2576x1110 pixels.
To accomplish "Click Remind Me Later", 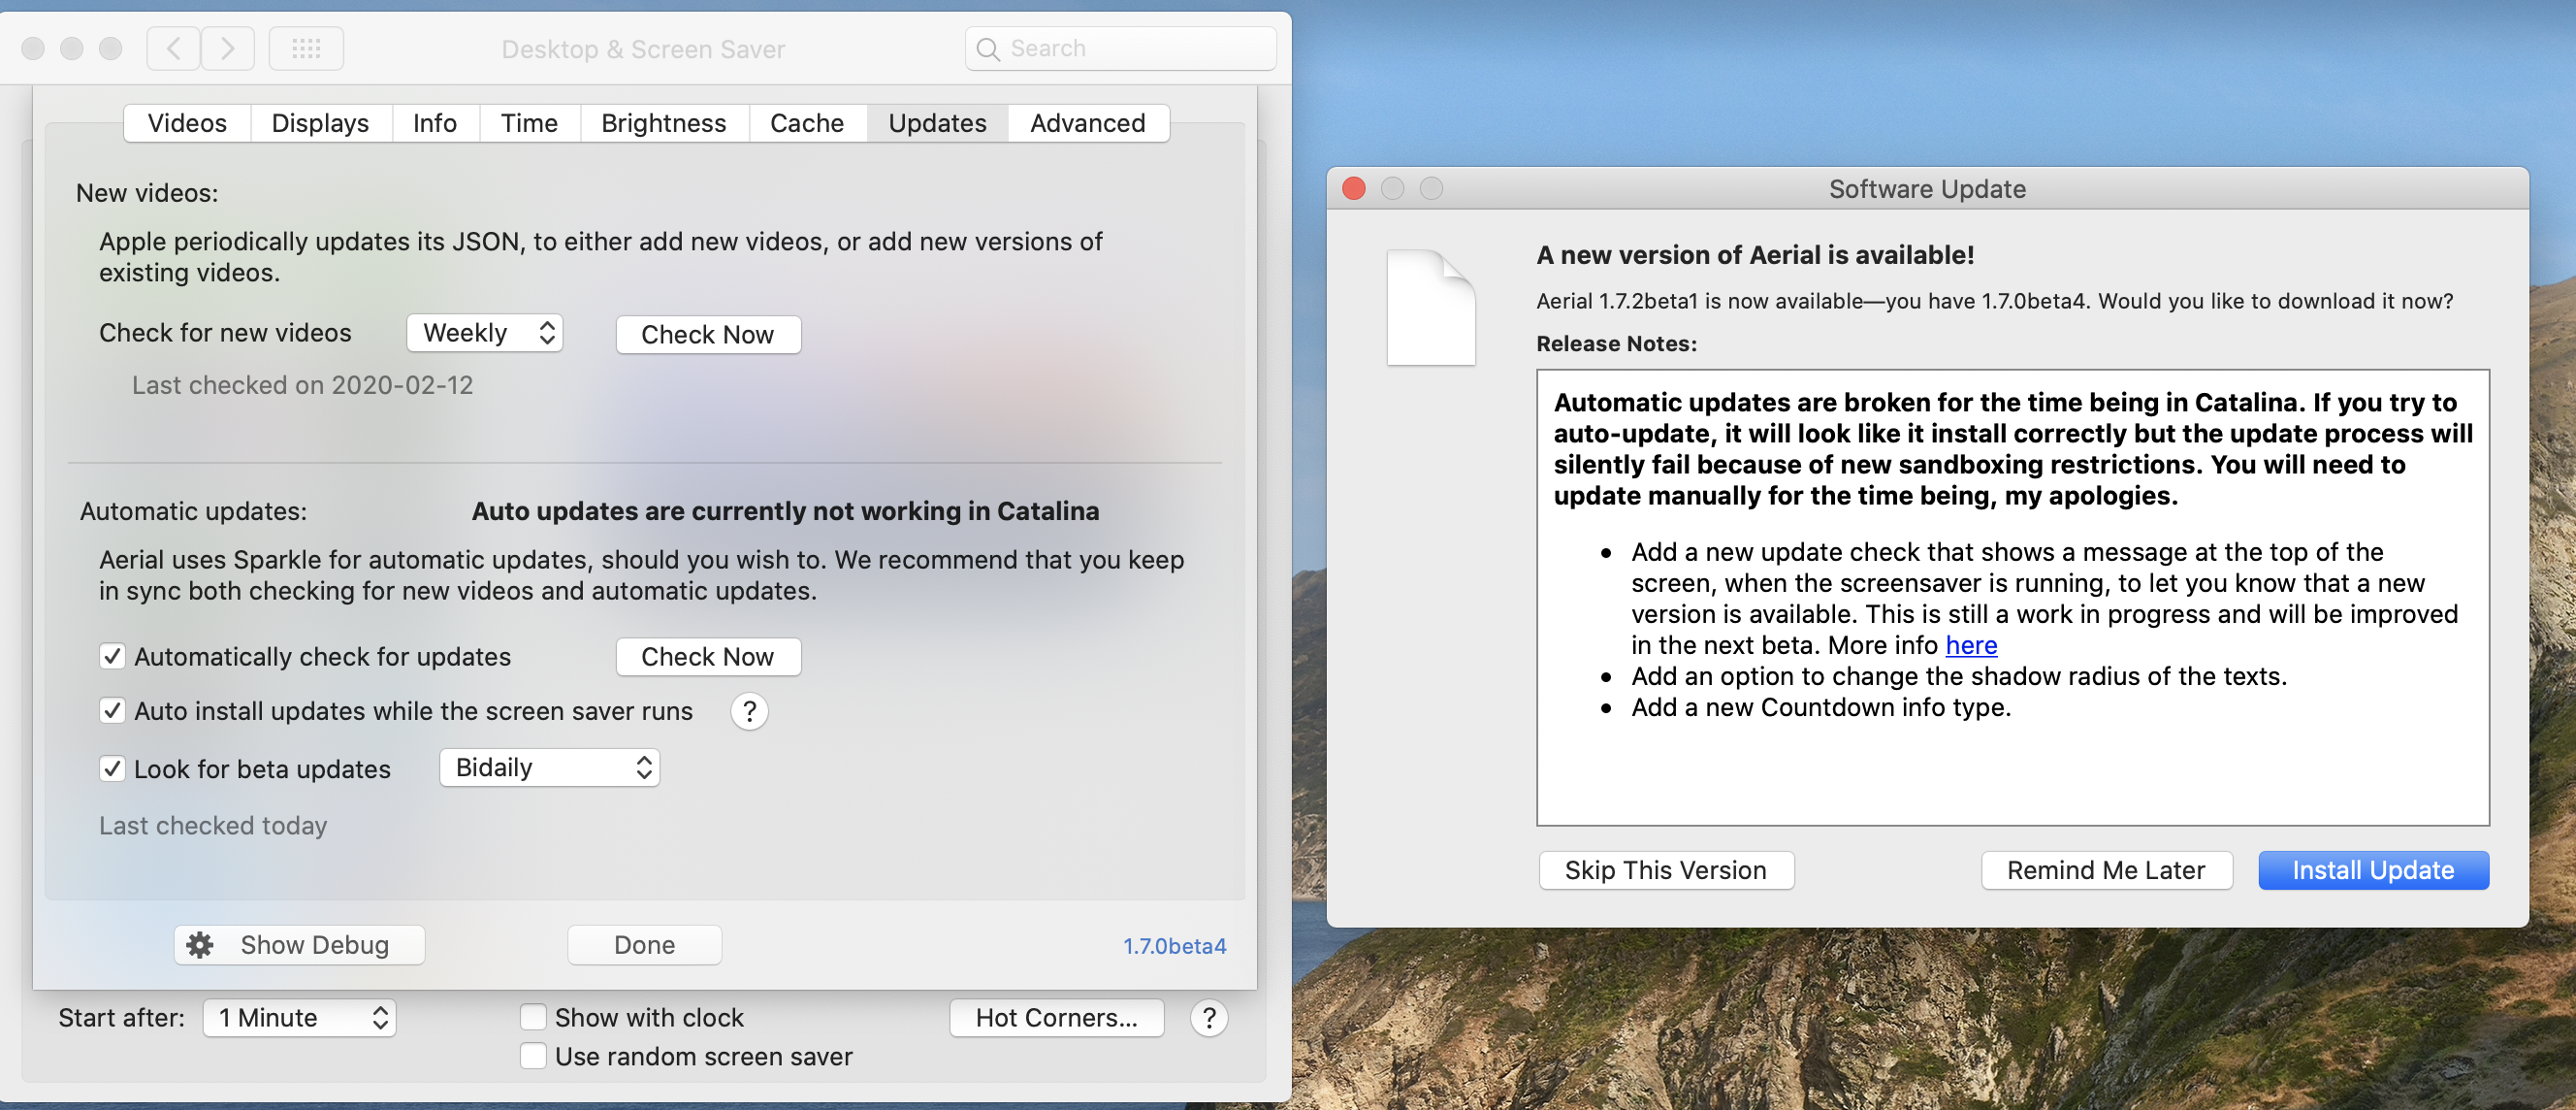I will [2106, 869].
